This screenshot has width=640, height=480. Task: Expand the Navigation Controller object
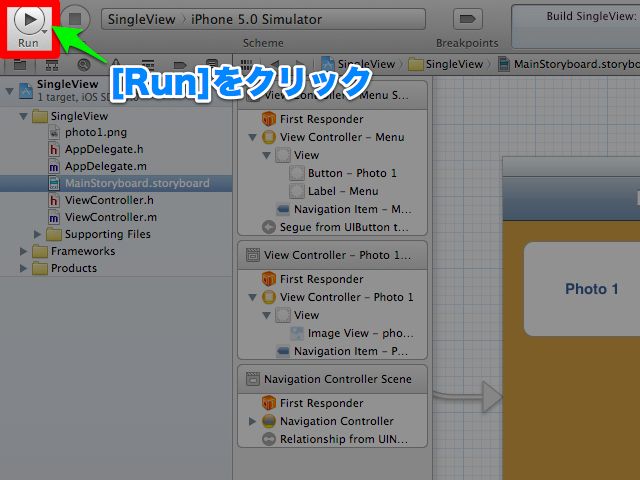253,421
